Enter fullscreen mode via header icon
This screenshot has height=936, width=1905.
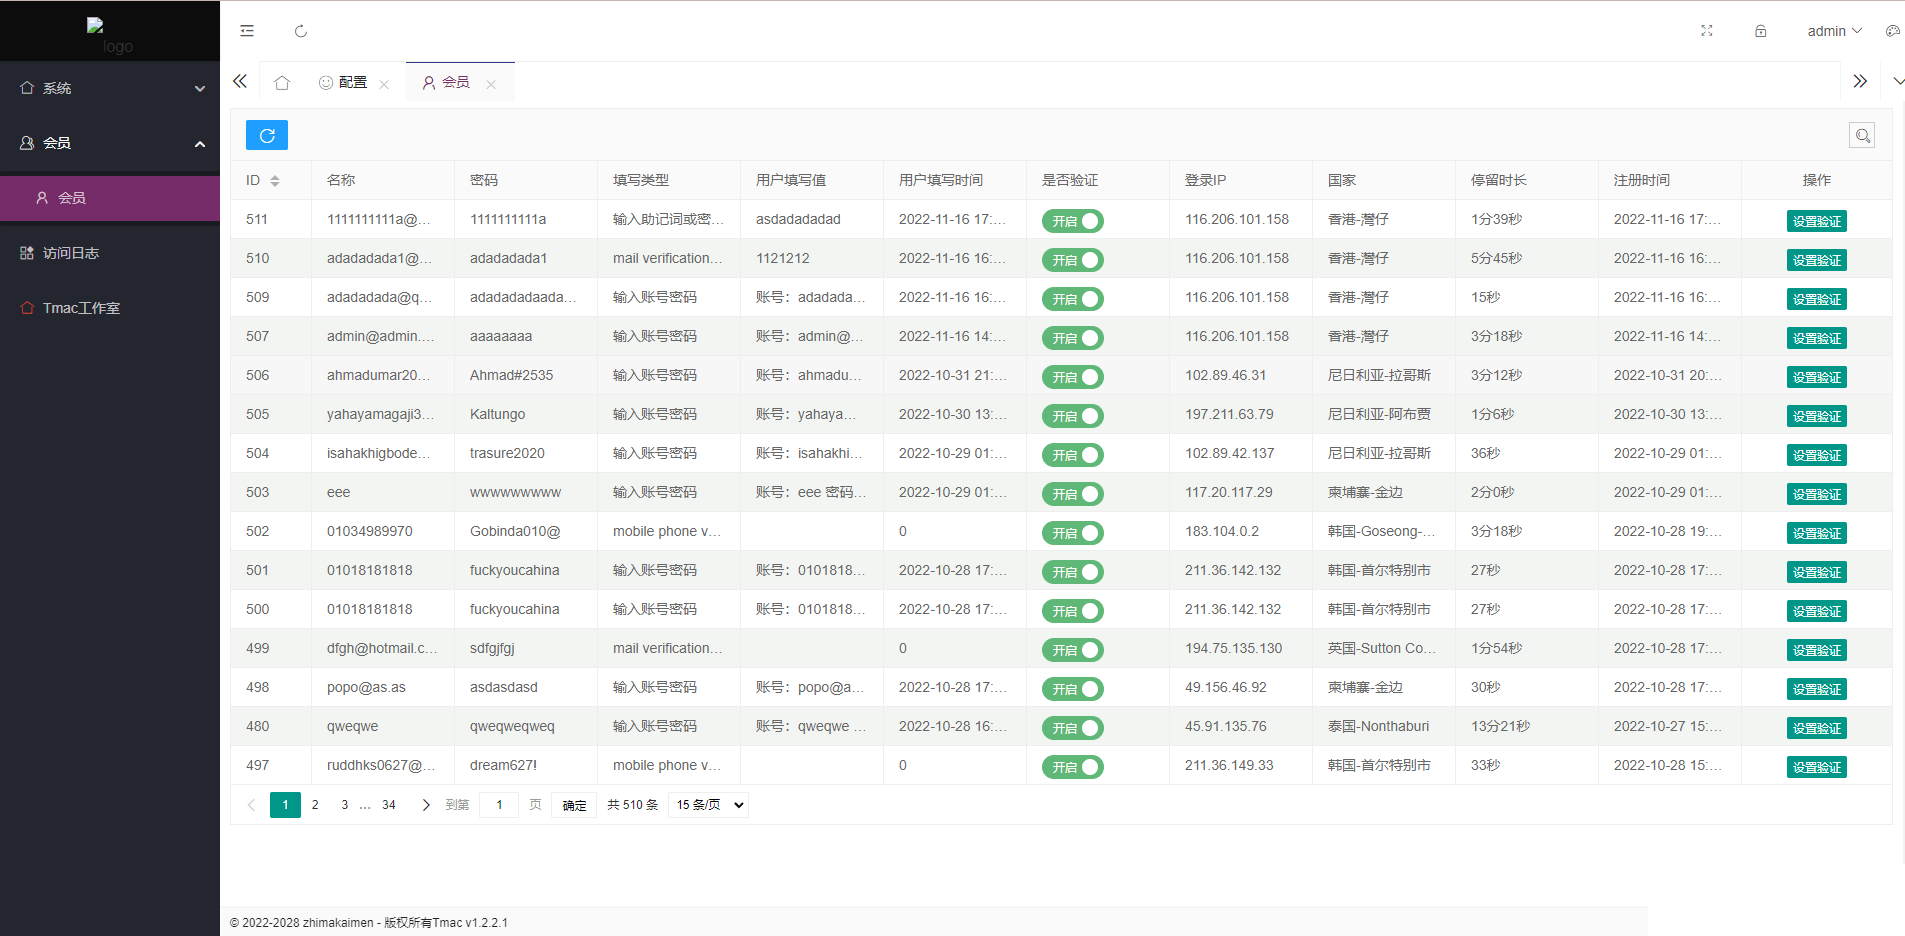[x=1707, y=31]
